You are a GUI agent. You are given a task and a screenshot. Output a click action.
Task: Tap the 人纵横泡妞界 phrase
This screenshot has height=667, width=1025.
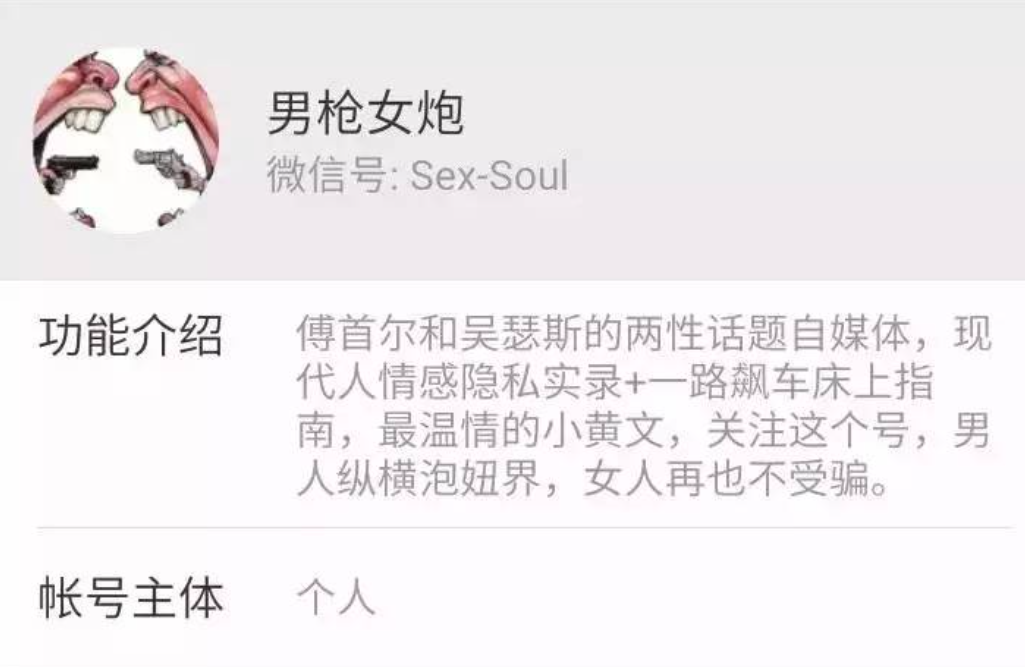pos(418,479)
